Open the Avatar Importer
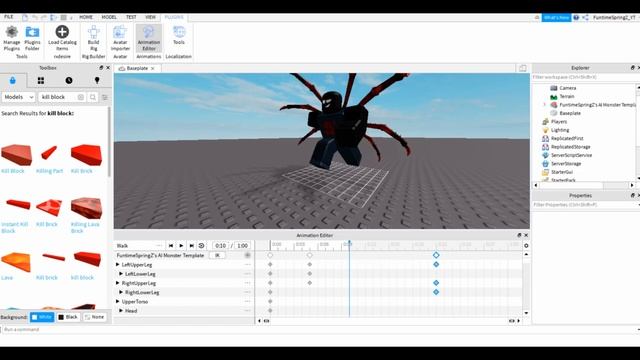 120,38
